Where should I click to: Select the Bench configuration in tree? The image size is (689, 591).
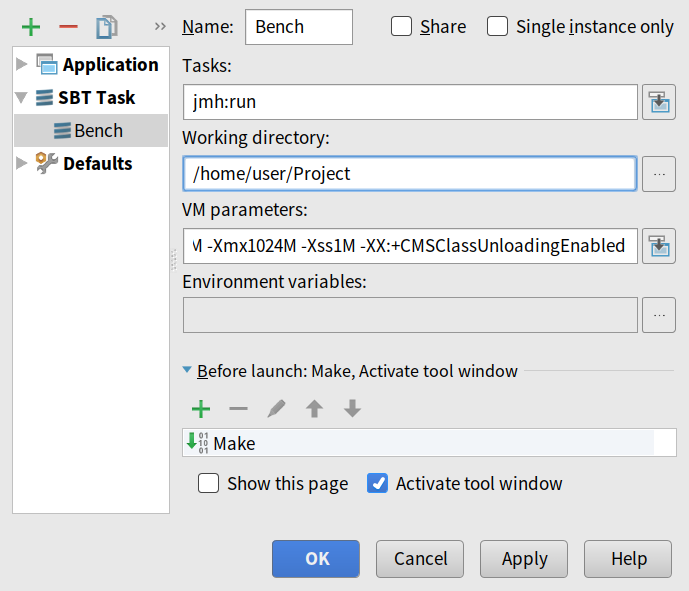98,131
